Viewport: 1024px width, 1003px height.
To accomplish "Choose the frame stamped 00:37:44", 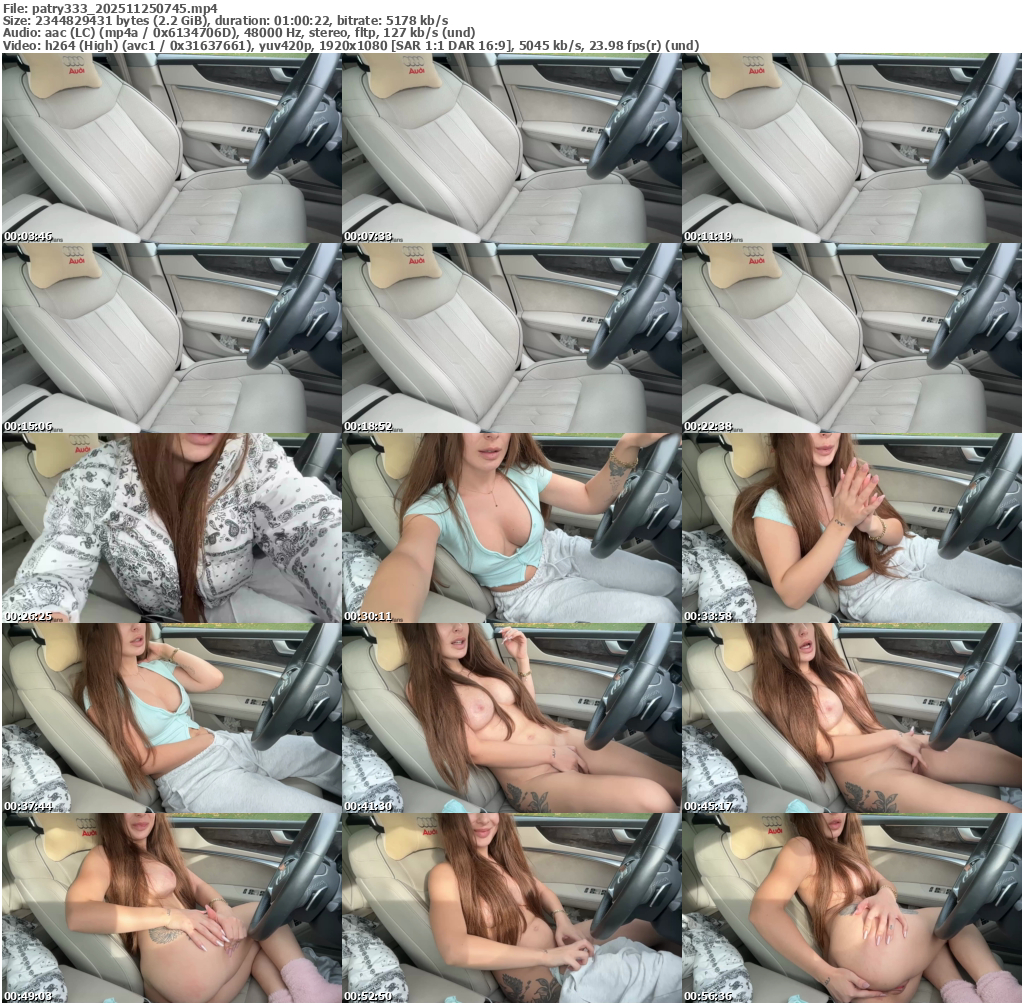I will click(171, 718).
